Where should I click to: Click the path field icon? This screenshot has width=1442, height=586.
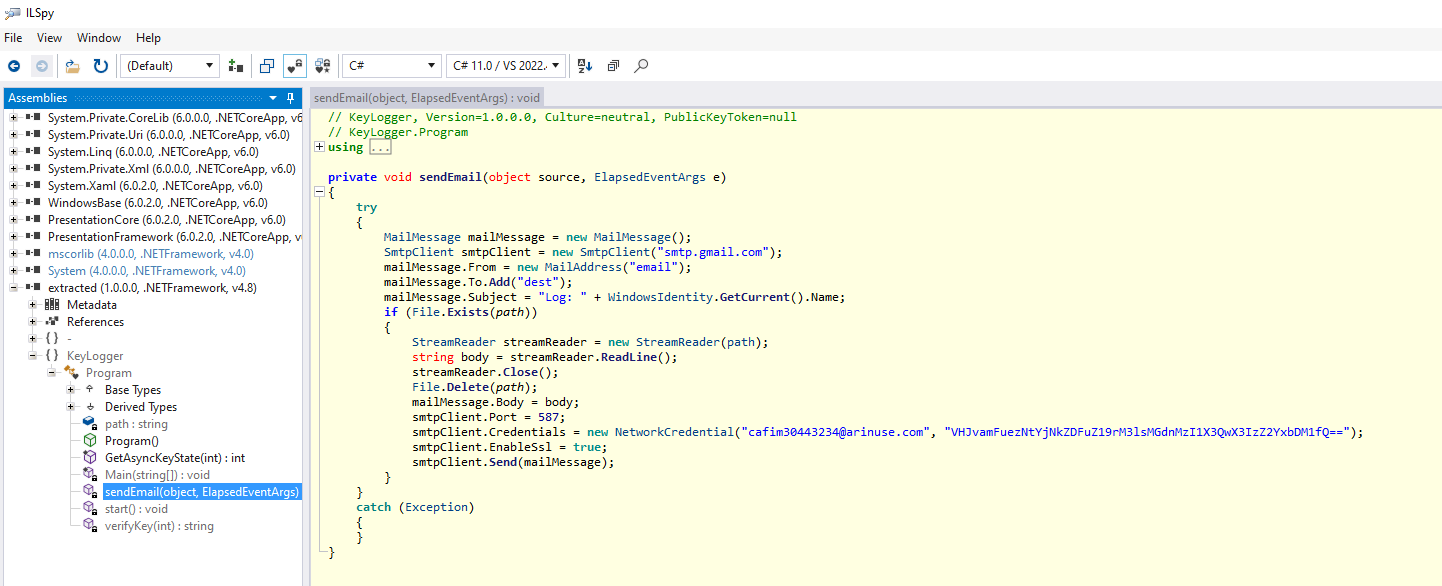tap(90, 424)
